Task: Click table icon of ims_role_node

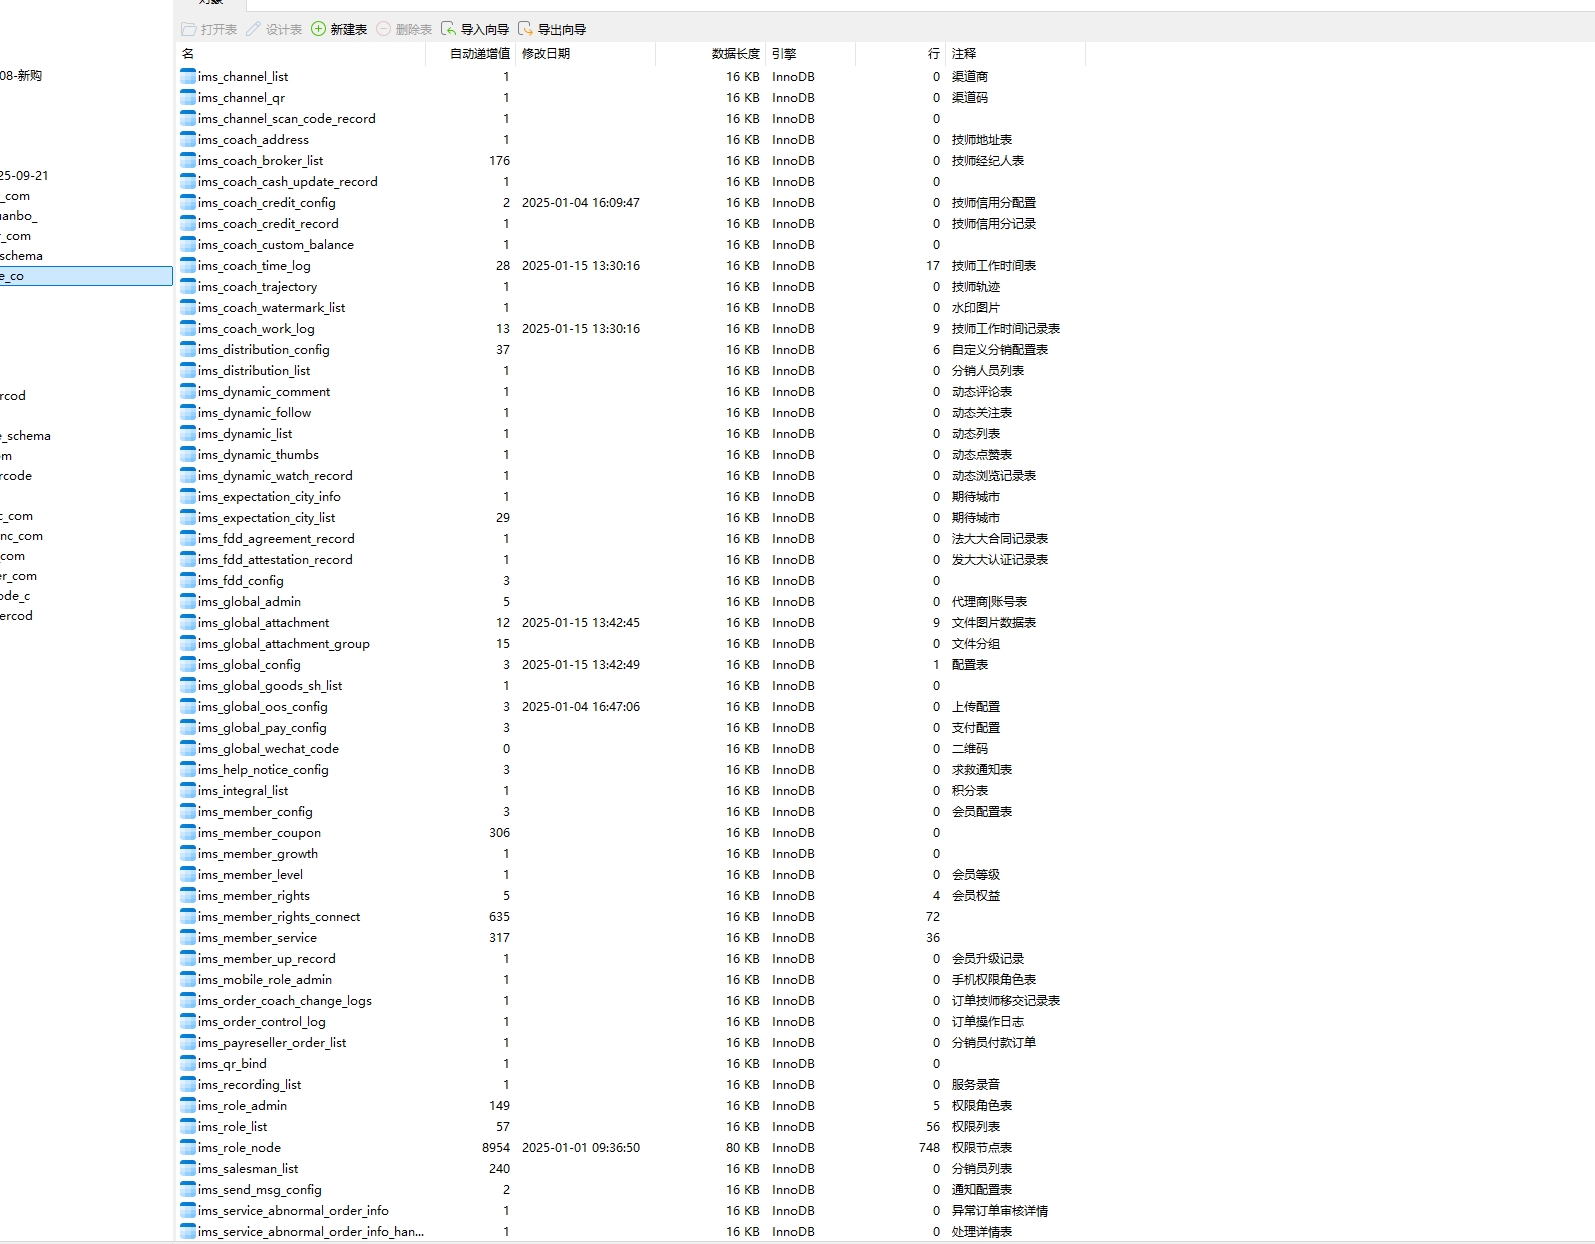Action: pos(188,1147)
